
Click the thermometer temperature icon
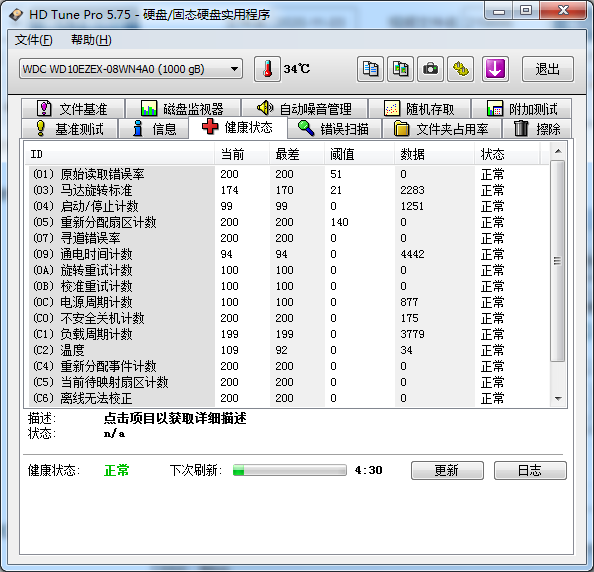click(267, 69)
